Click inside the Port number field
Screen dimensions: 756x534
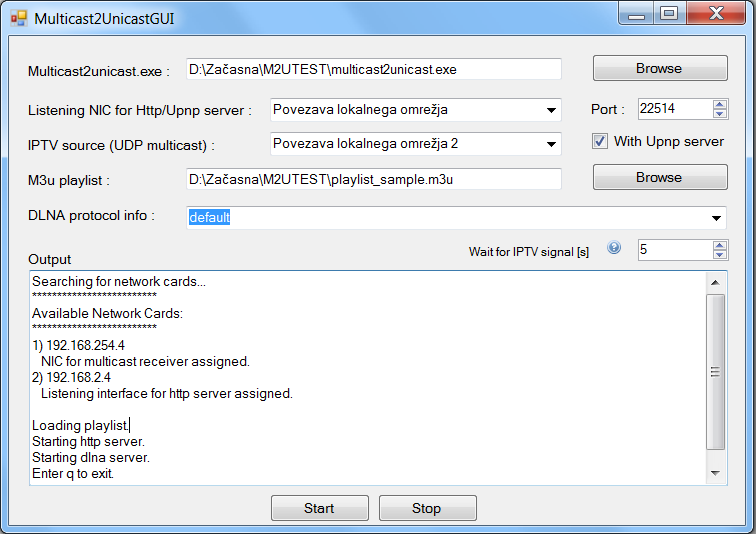click(675, 109)
